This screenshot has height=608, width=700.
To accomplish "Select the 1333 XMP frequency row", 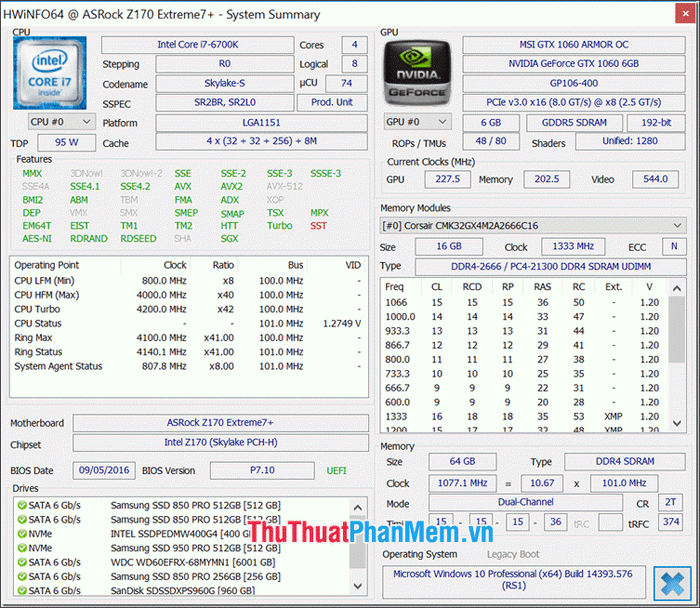I will (x=522, y=416).
